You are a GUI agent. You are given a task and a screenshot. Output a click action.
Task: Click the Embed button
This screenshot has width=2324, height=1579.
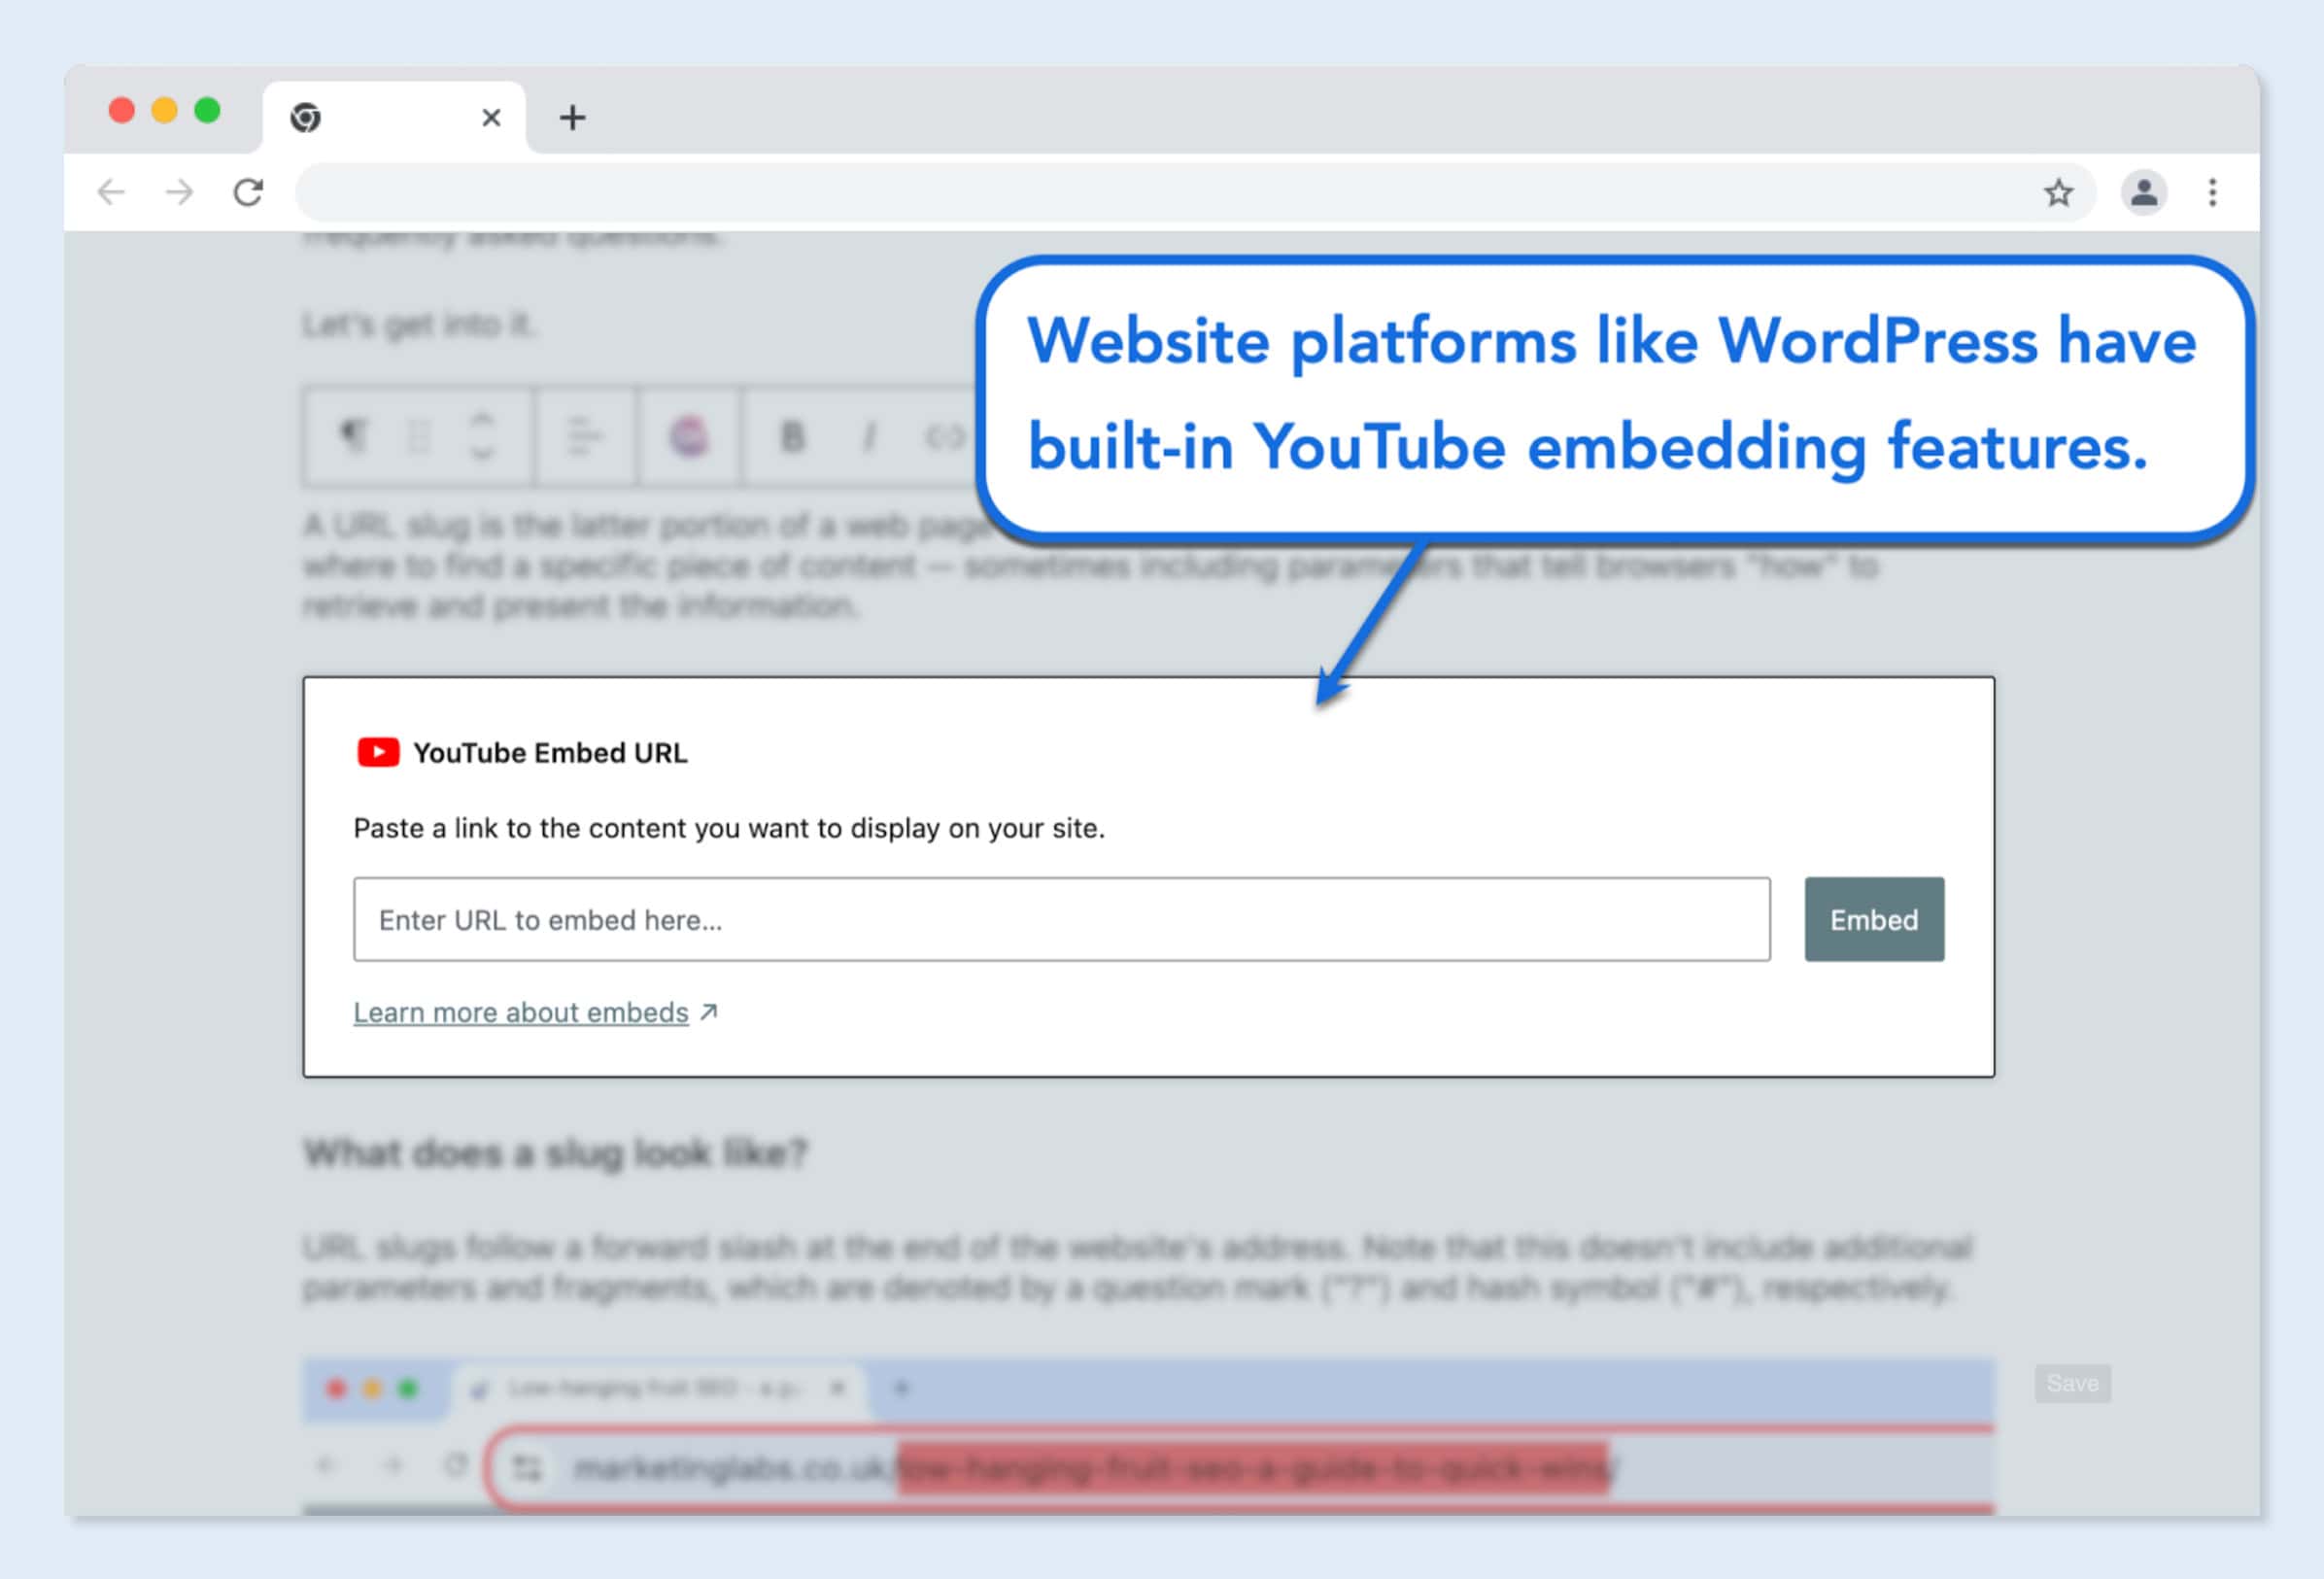[x=1874, y=919]
